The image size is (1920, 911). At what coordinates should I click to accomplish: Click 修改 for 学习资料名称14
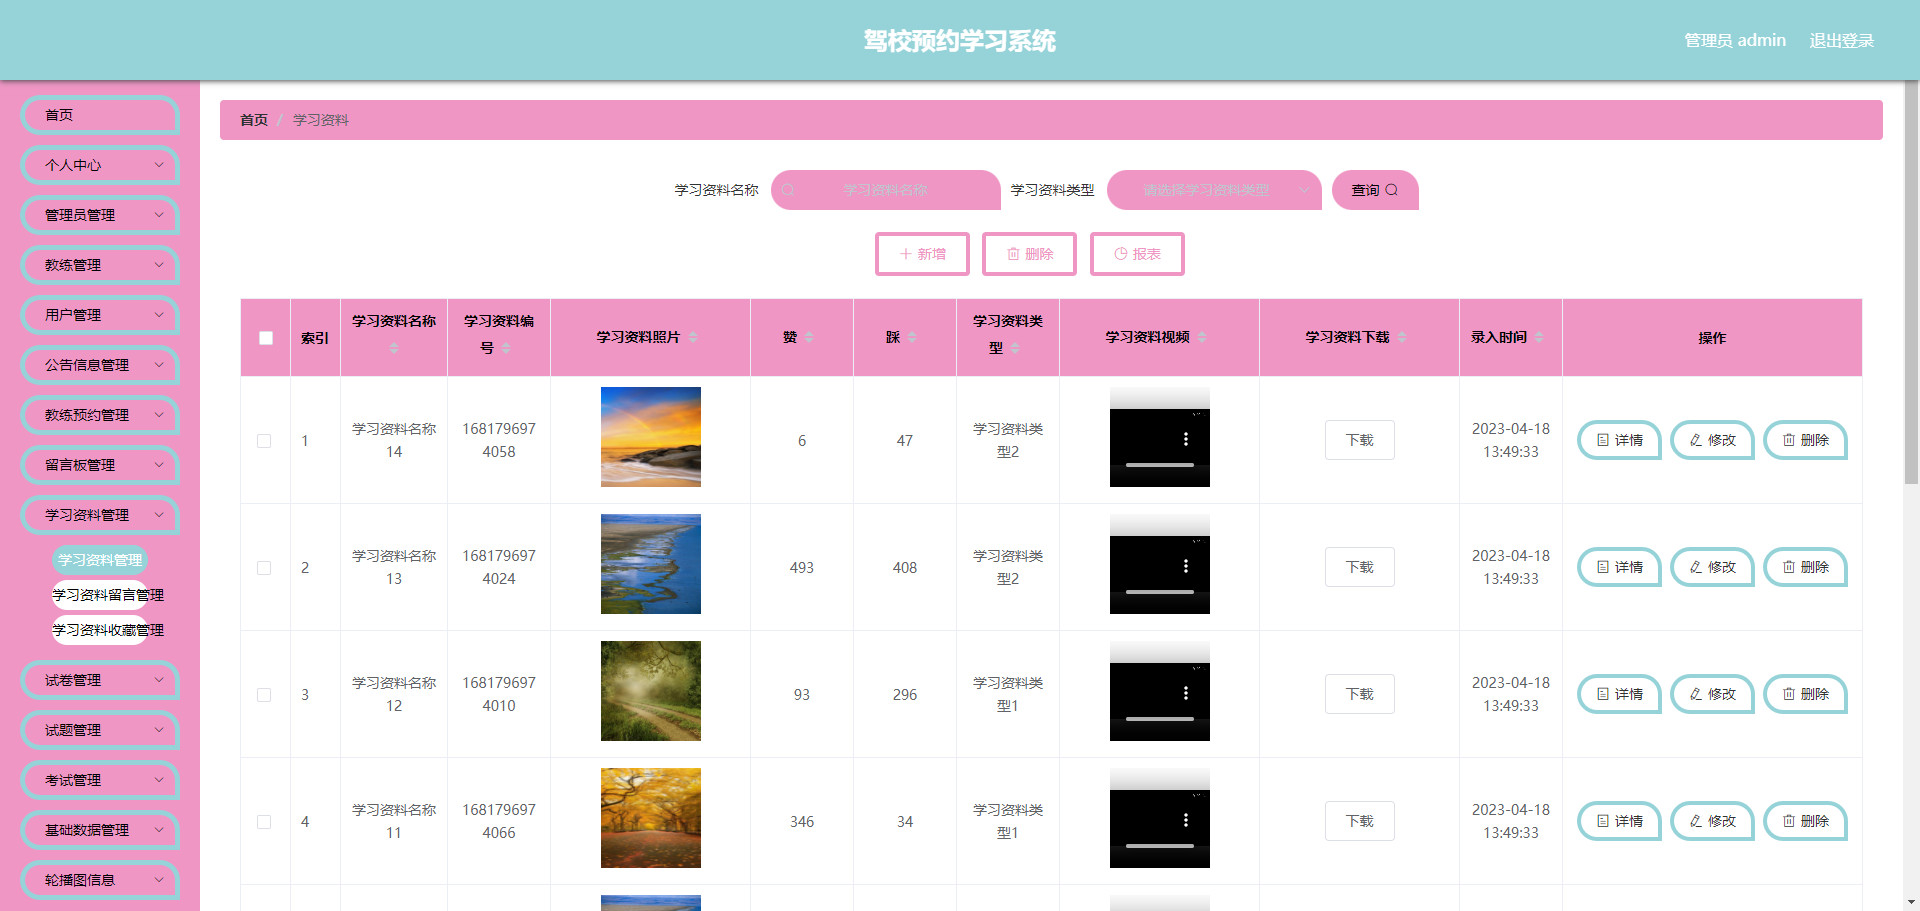(x=1712, y=440)
